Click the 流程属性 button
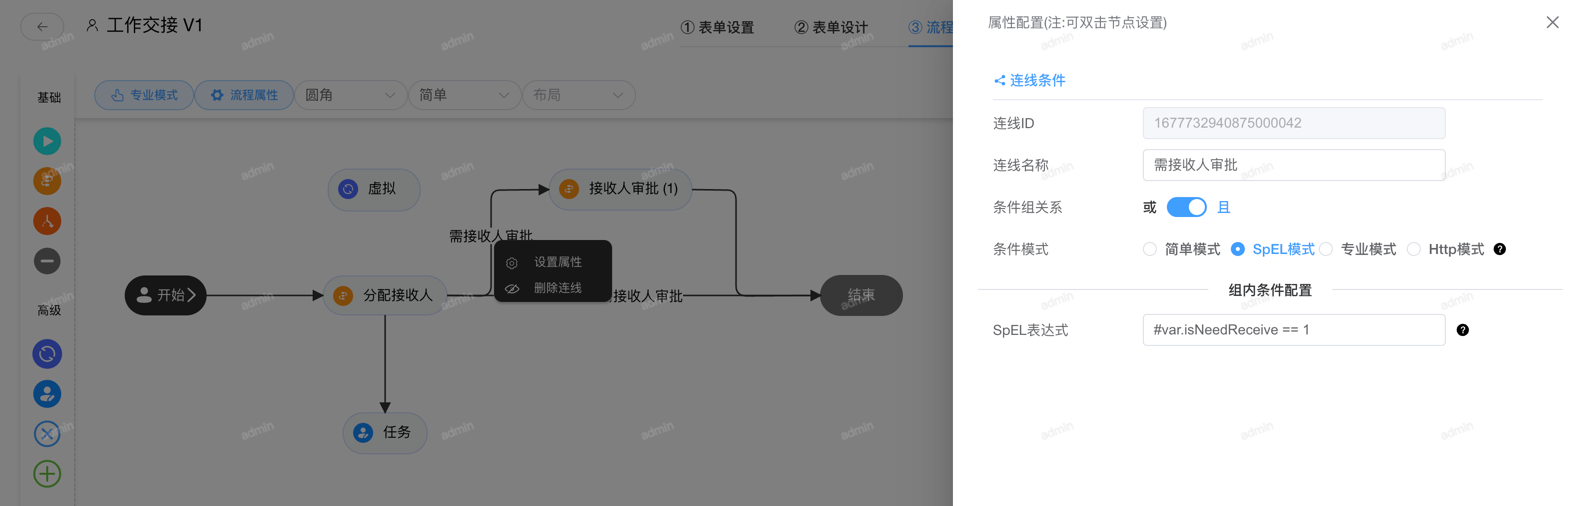This screenshot has width=1580, height=506. click(244, 95)
